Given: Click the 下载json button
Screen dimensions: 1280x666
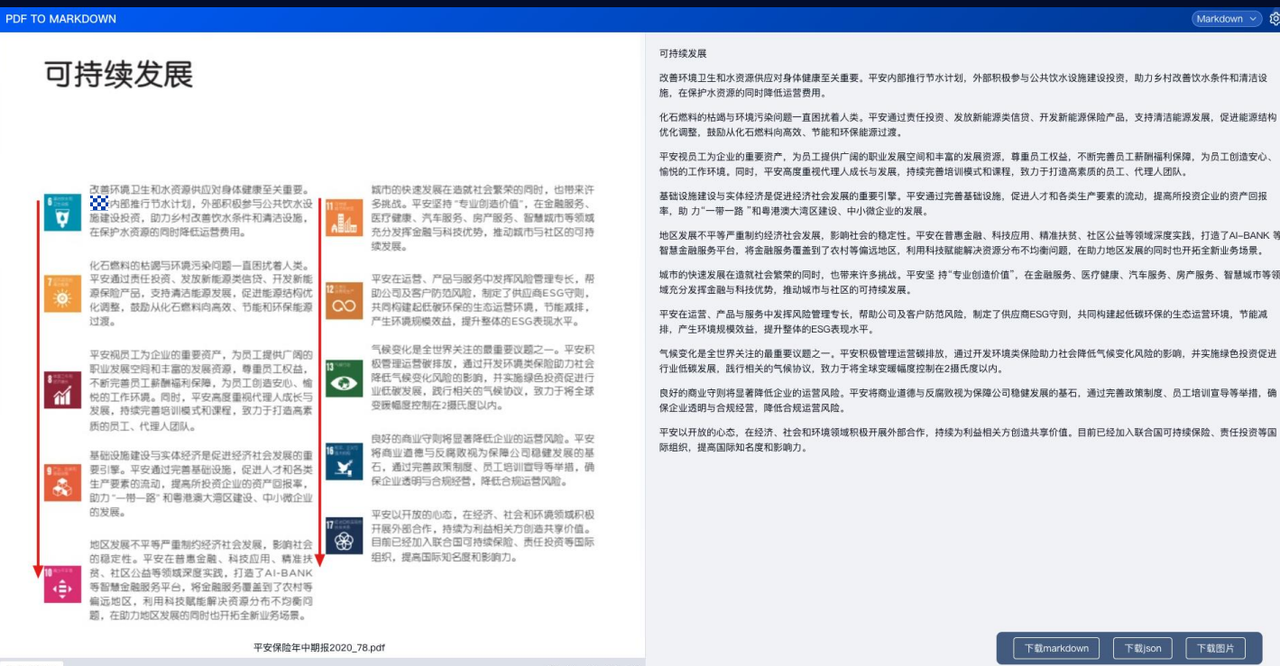Looking at the screenshot, I should [x=1142, y=648].
